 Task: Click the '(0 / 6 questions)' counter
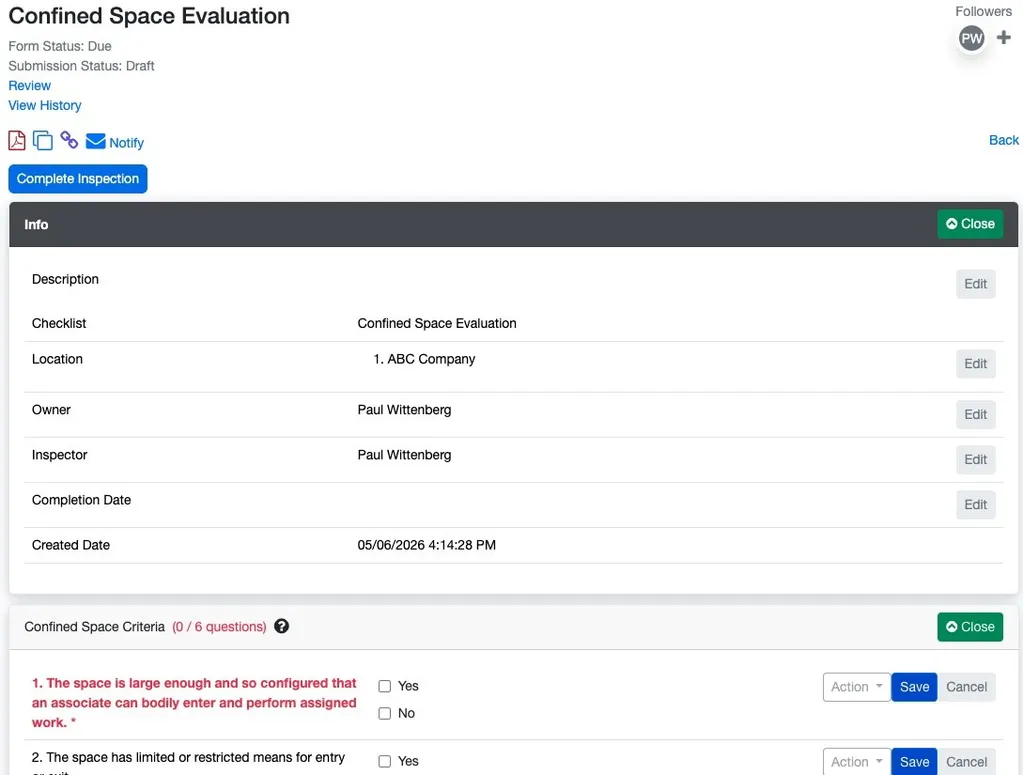219,627
